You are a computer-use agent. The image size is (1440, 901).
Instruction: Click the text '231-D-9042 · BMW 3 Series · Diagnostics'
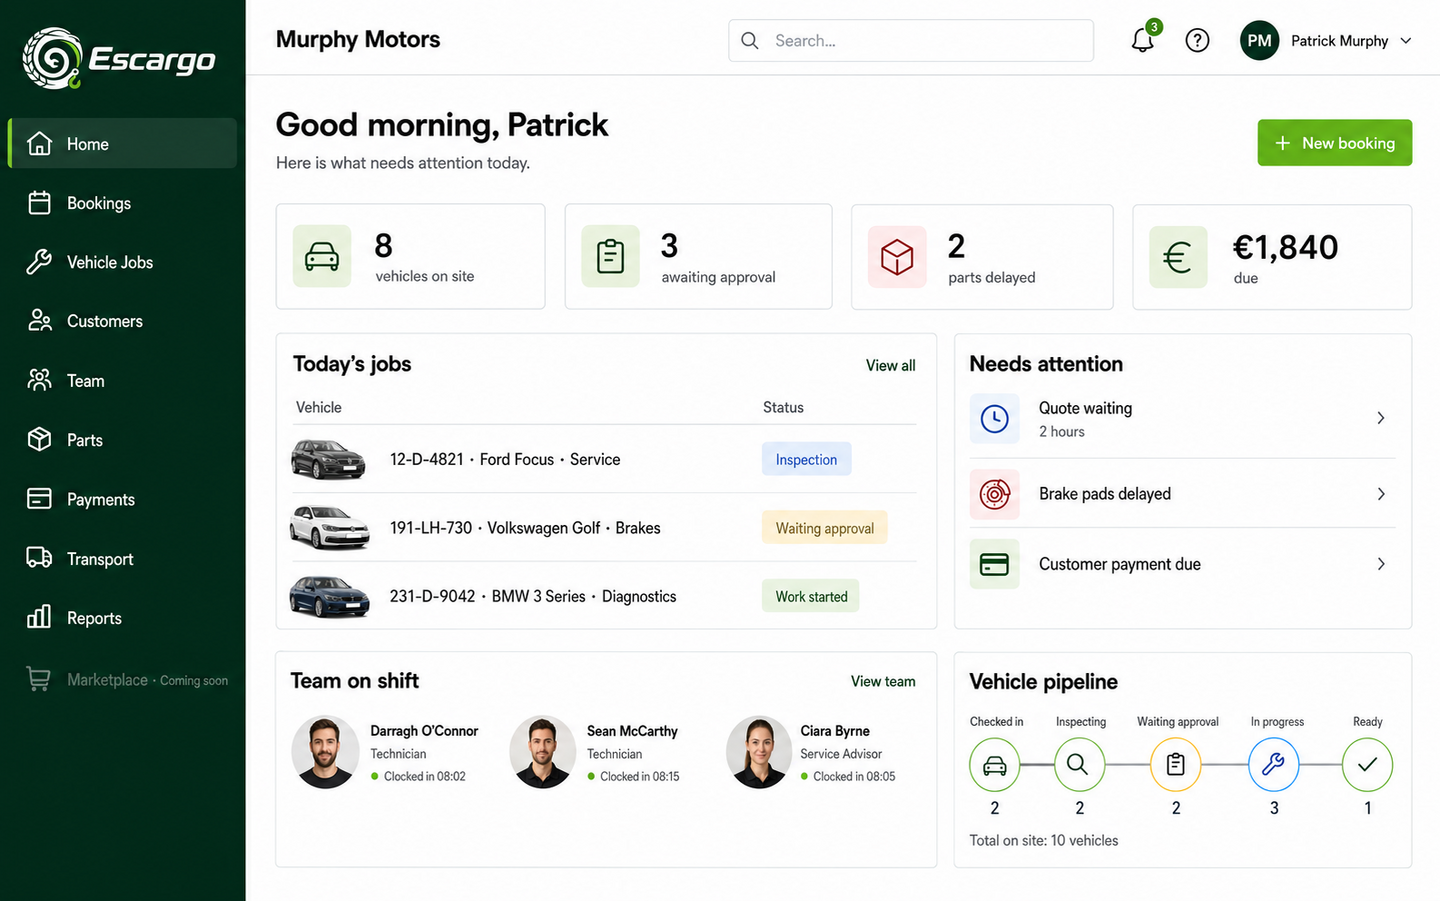[x=533, y=596]
